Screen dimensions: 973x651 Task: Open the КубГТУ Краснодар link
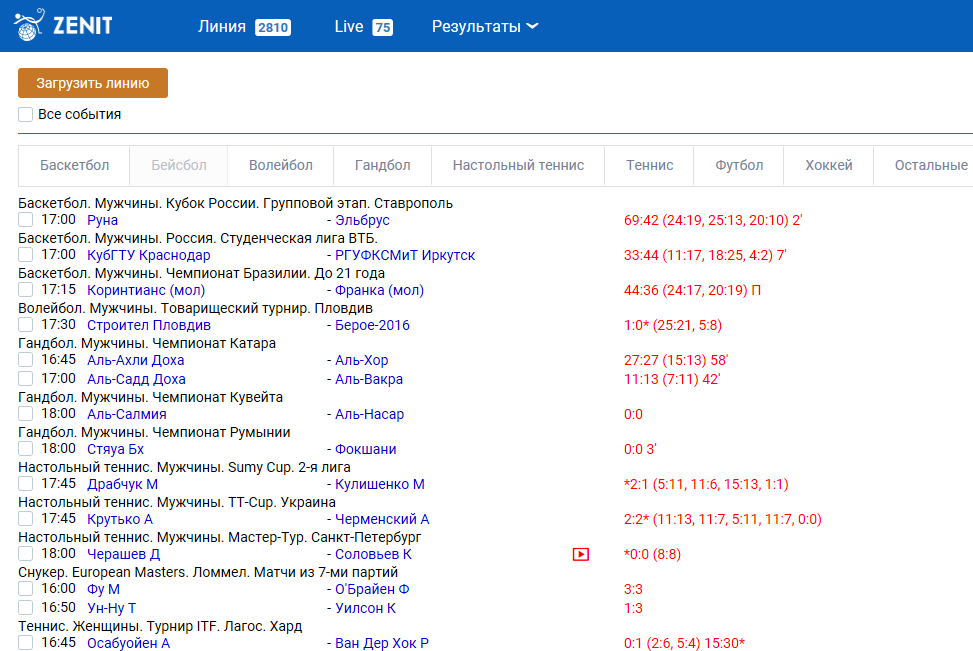(x=148, y=255)
